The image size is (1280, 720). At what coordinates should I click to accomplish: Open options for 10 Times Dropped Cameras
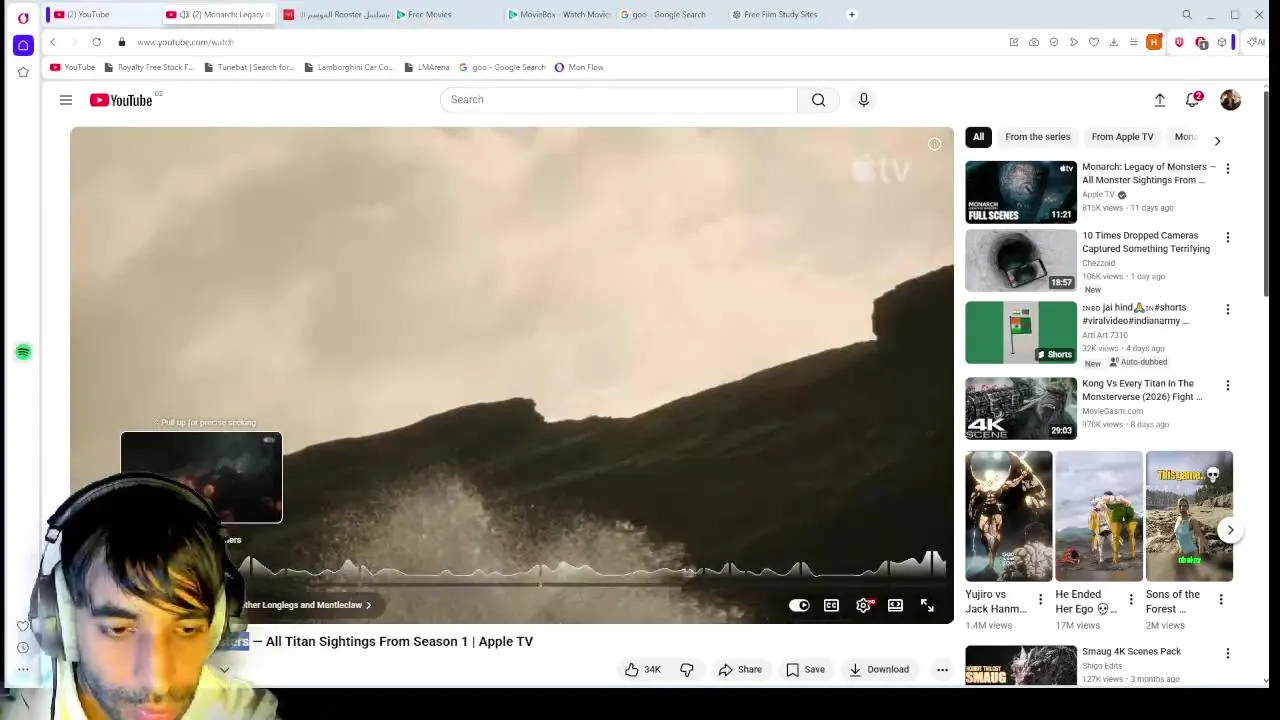click(x=1228, y=238)
